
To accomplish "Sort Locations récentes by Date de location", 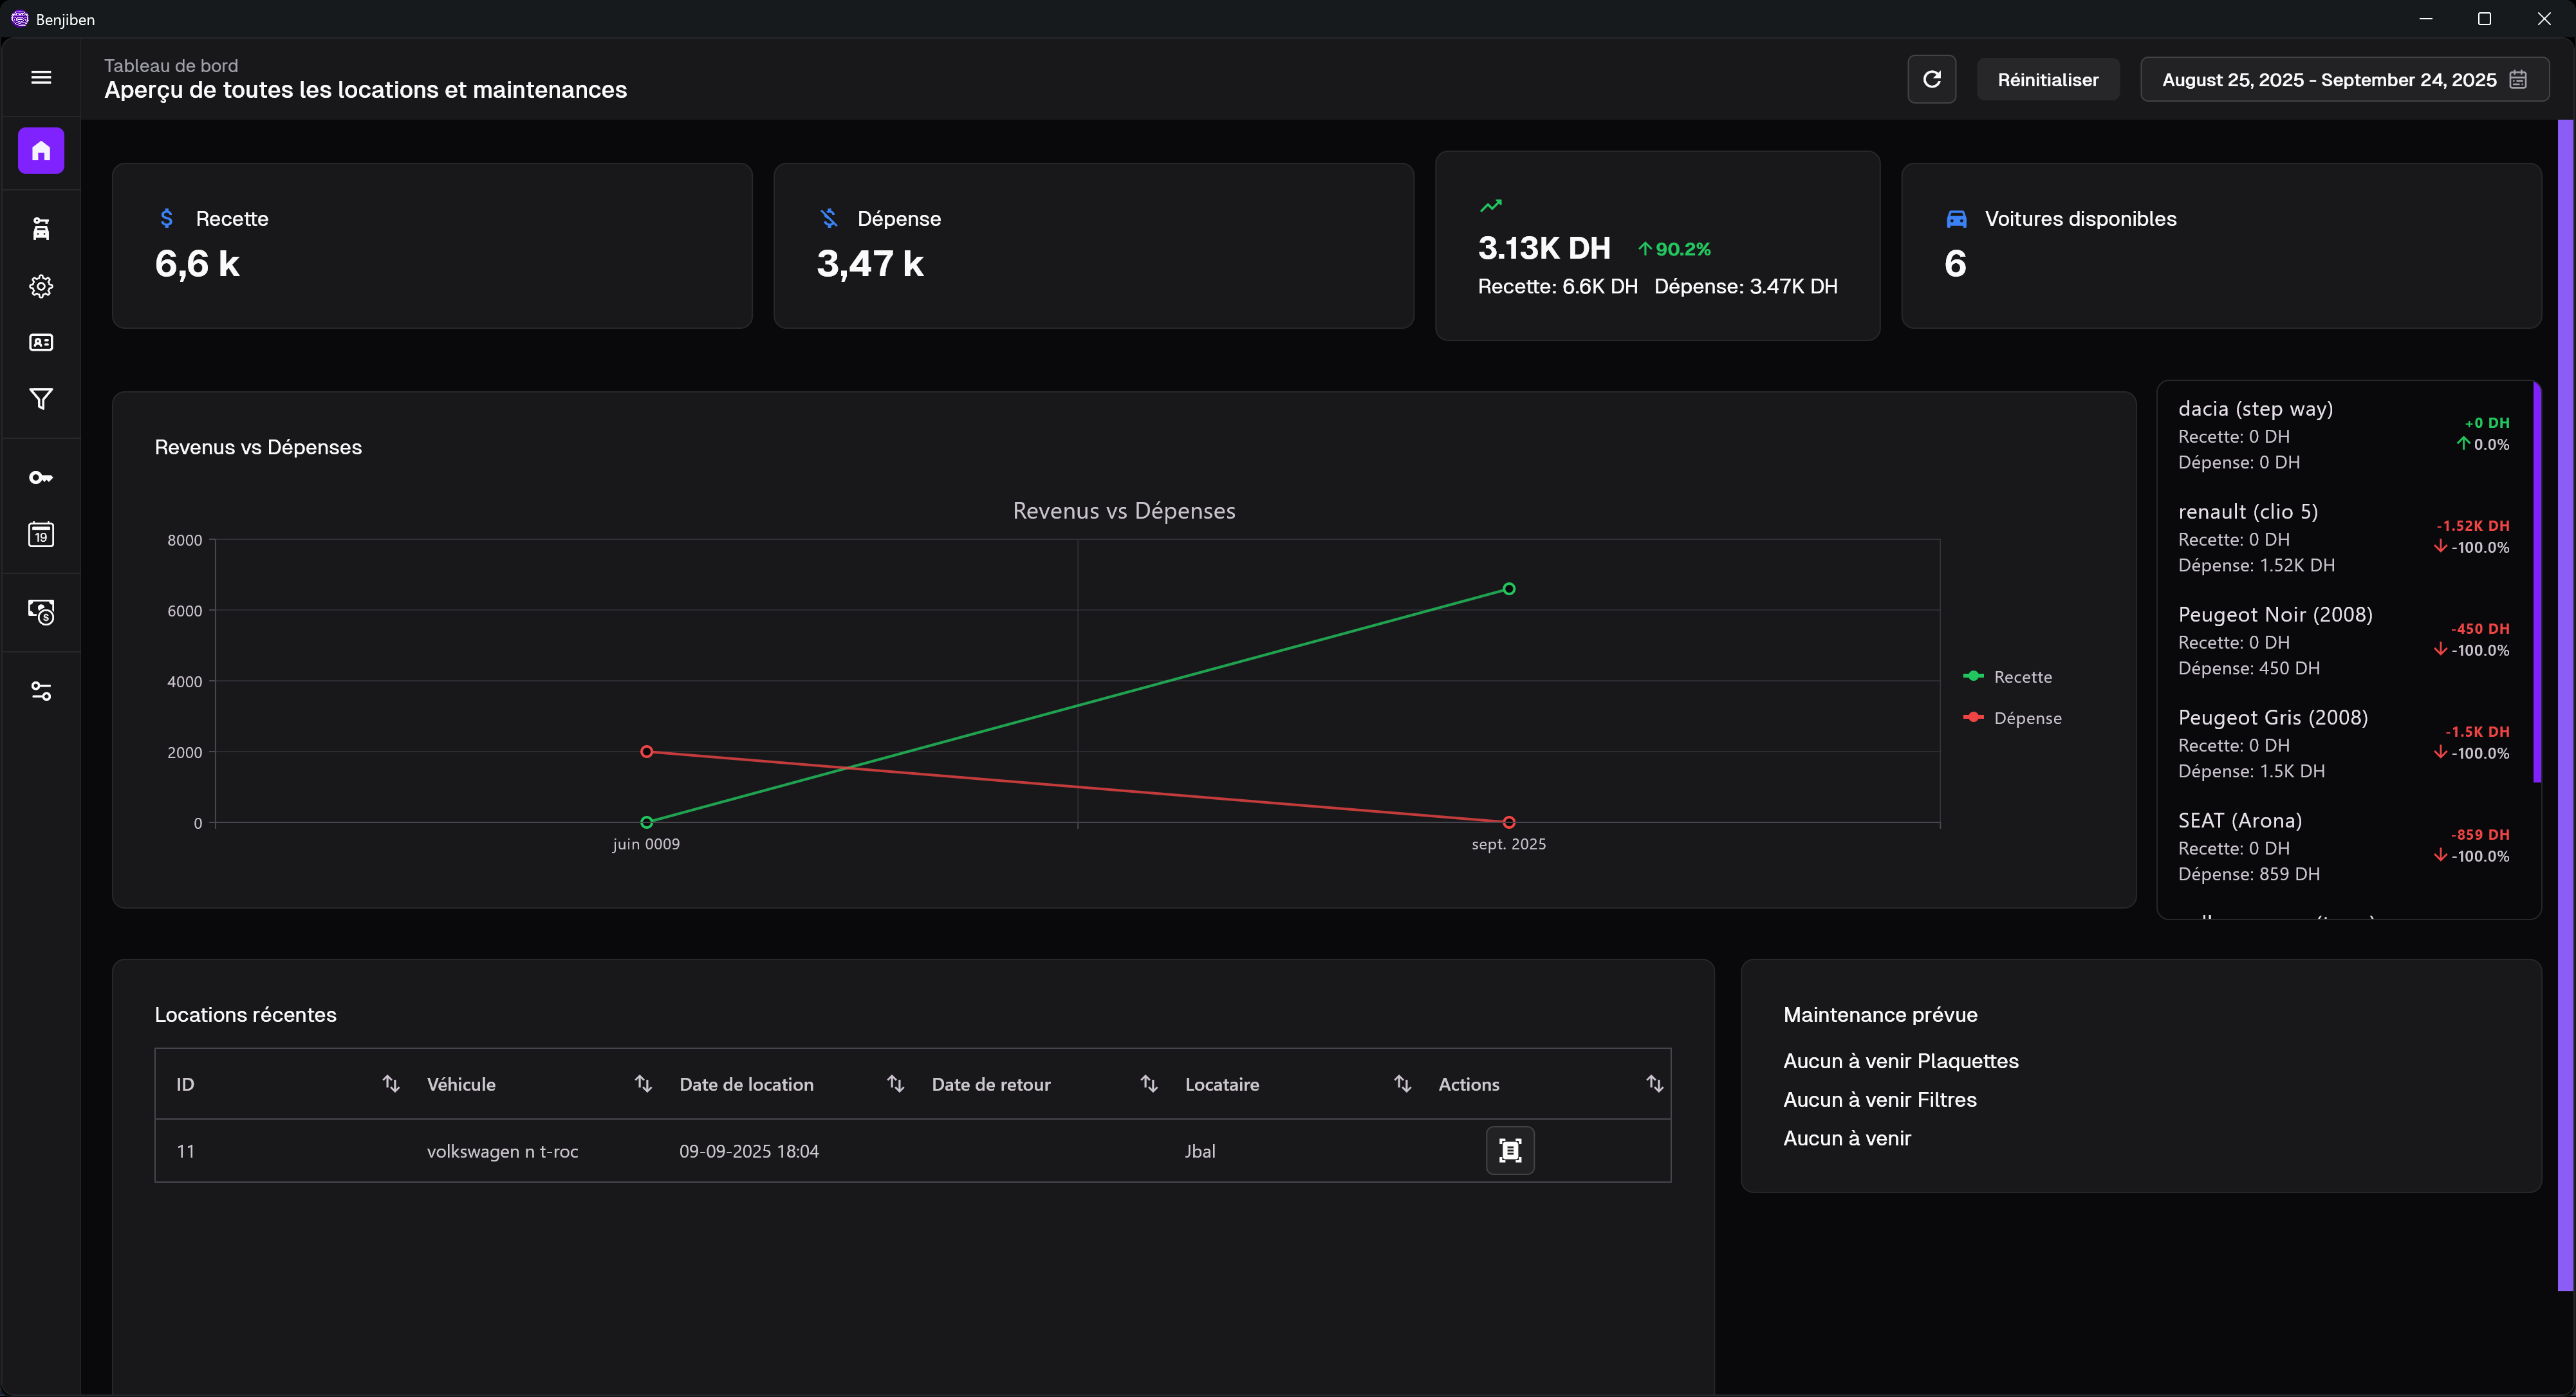I will tap(895, 1083).
